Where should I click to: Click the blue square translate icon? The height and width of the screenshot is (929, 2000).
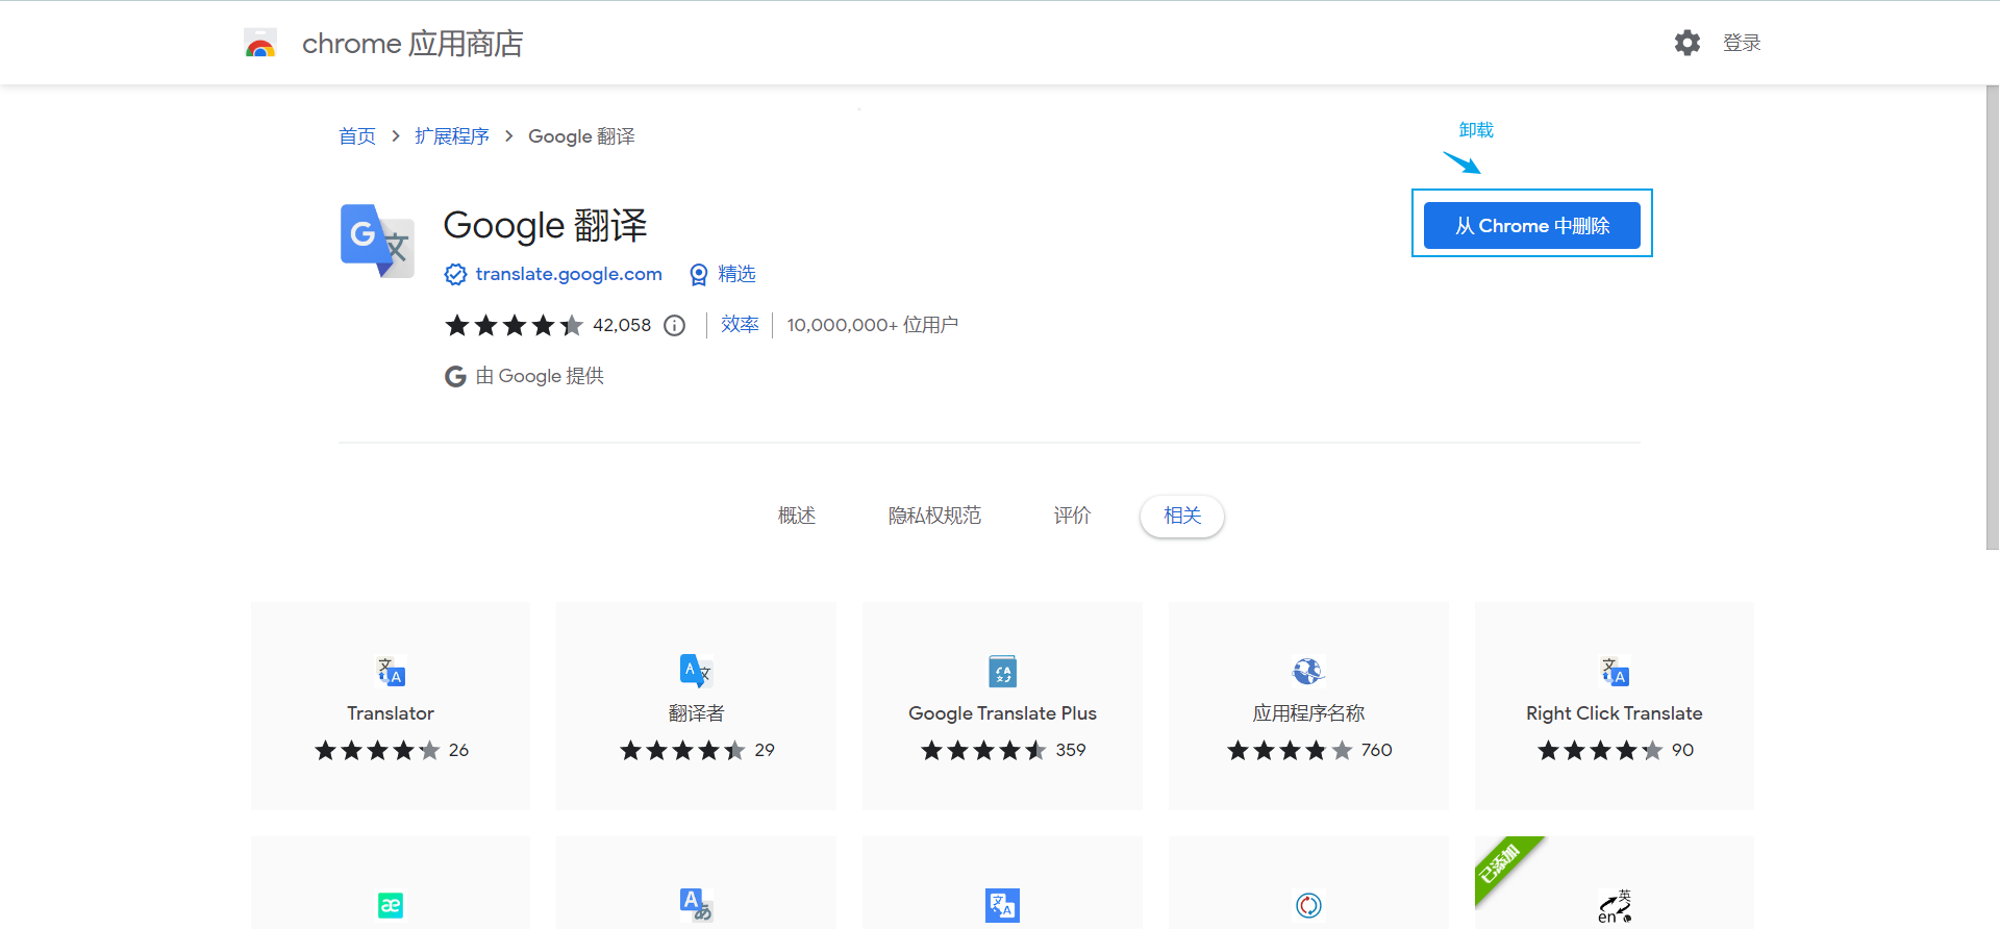pos(1002,905)
